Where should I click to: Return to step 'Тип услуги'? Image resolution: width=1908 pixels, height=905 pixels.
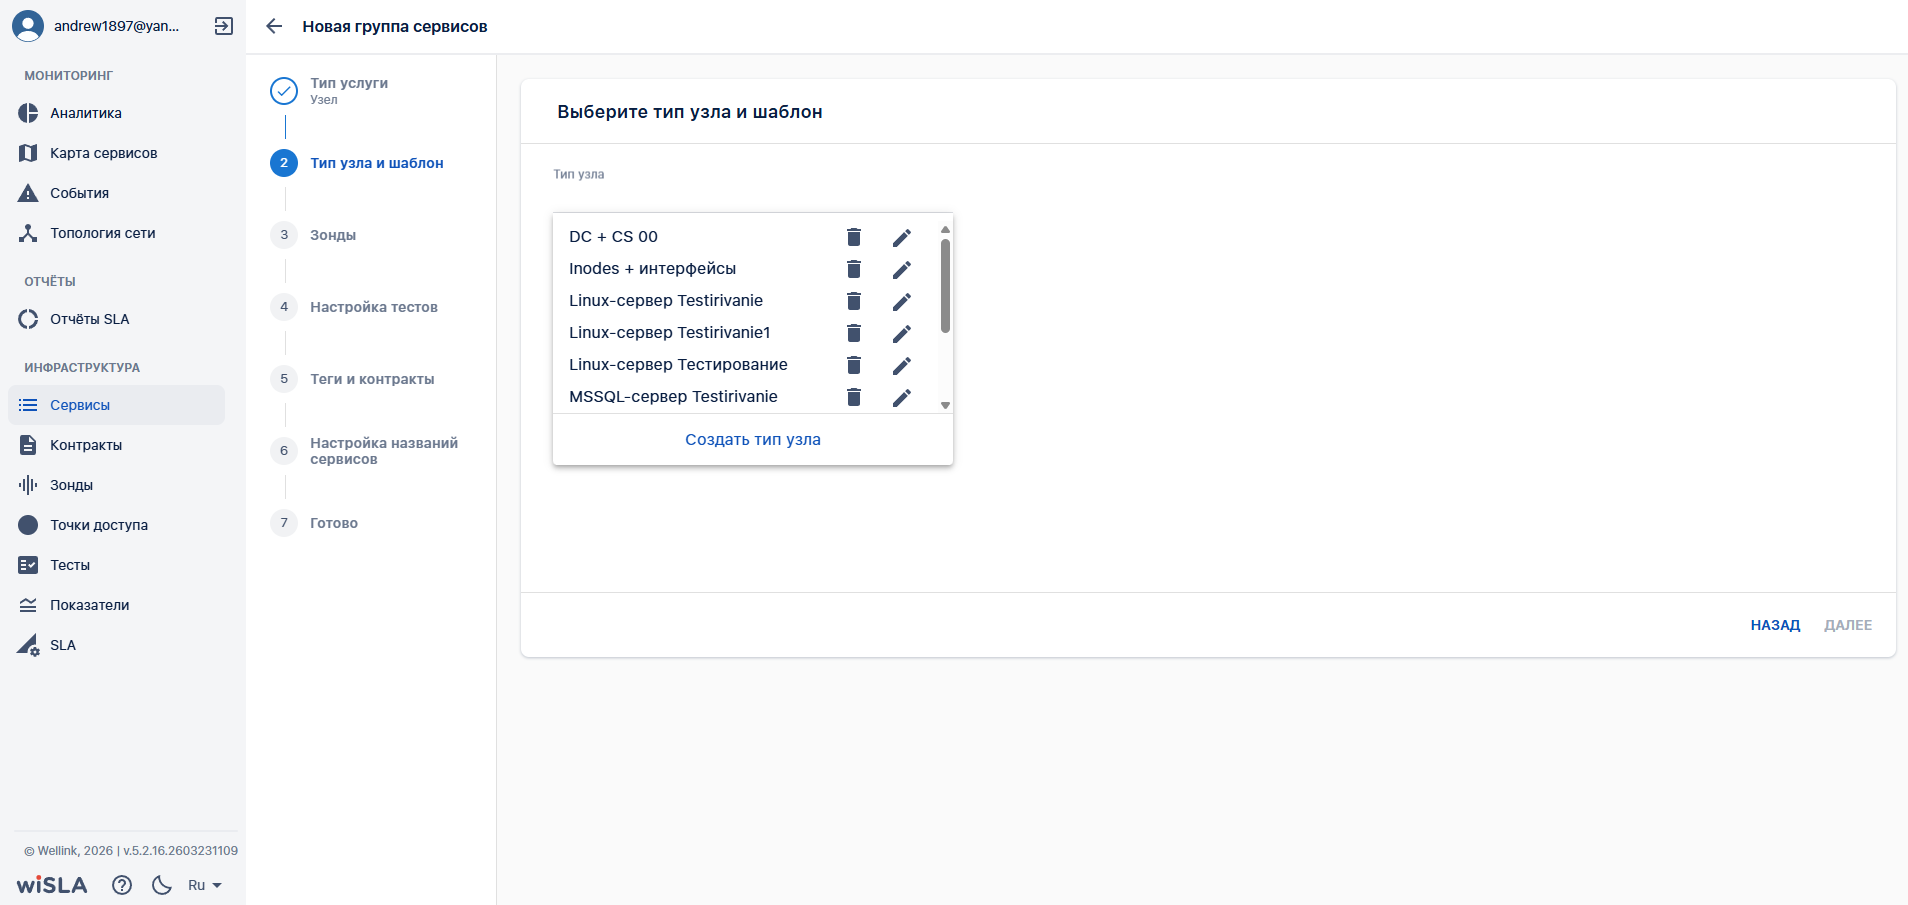pos(348,84)
